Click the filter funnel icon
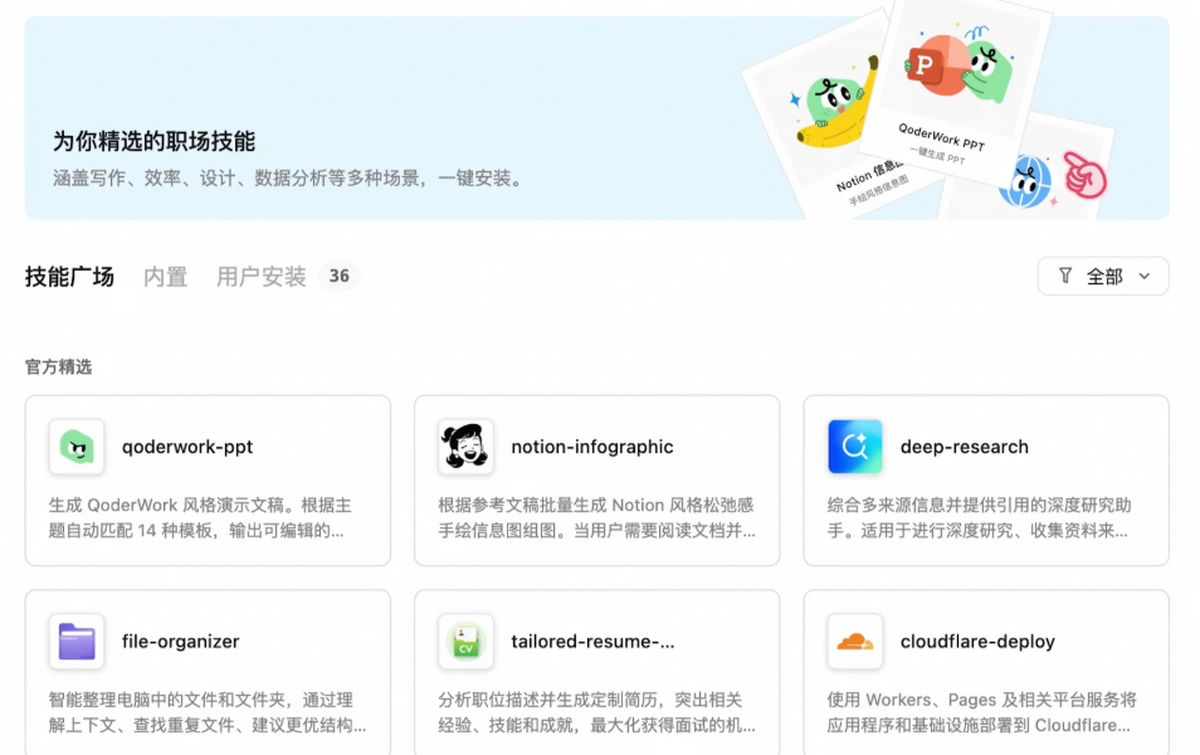 coord(1066,276)
